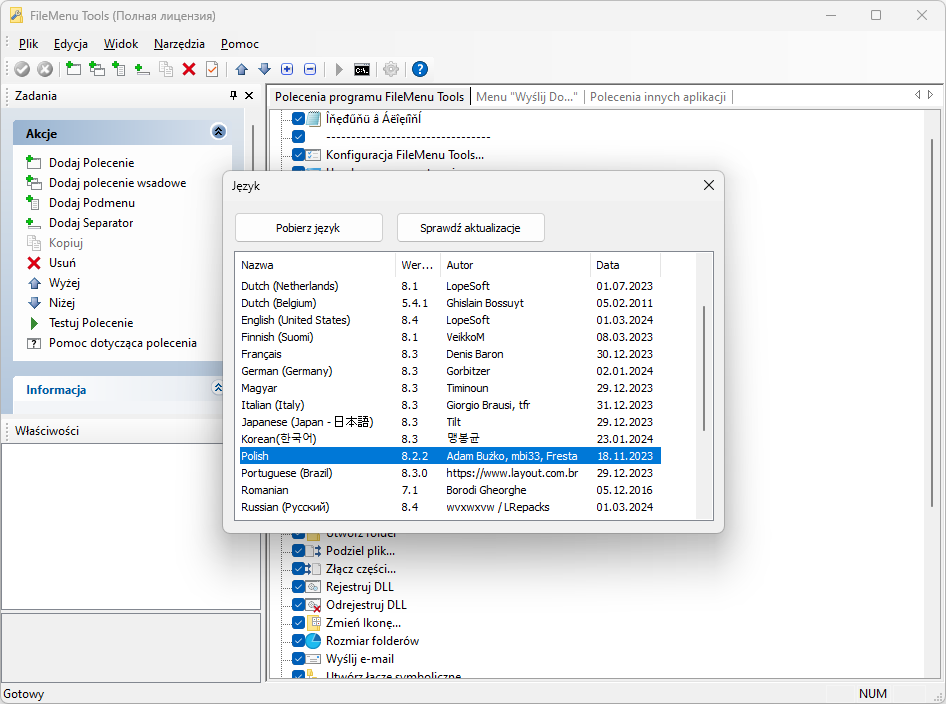Select Polecenia programu FileMenu Tools tab
The height and width of the screenshot is (704, 946).
(369, 97)
